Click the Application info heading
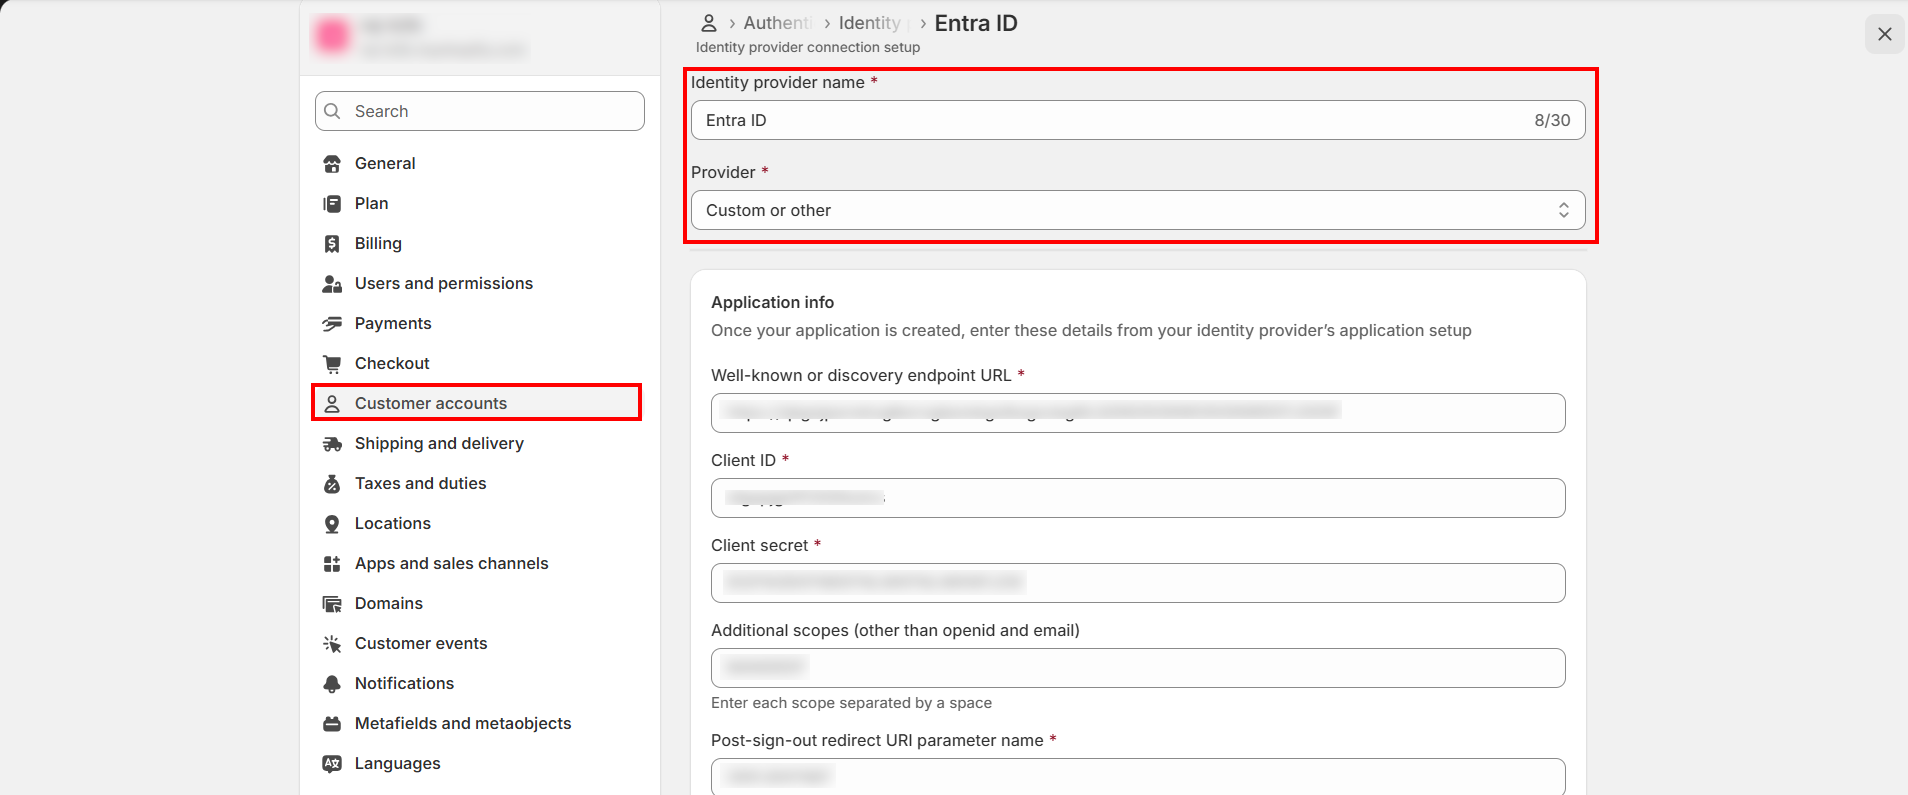Image resolution: width=1908 pixels, height=795 pixels. (x=772, y=302)
